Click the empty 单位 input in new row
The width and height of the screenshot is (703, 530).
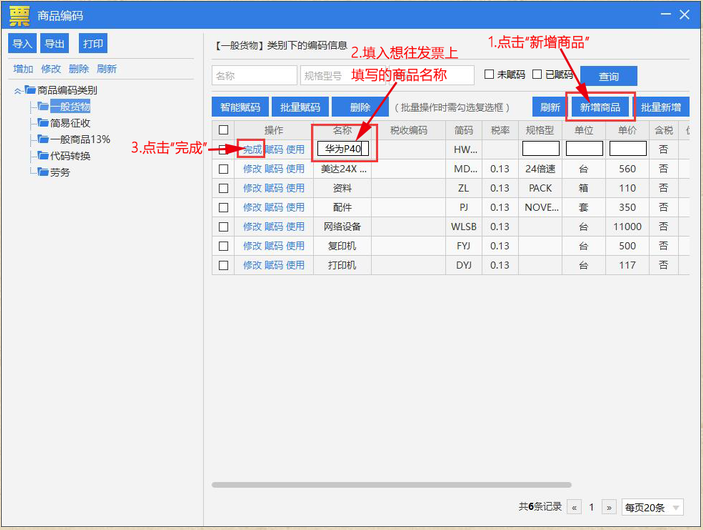584,148
